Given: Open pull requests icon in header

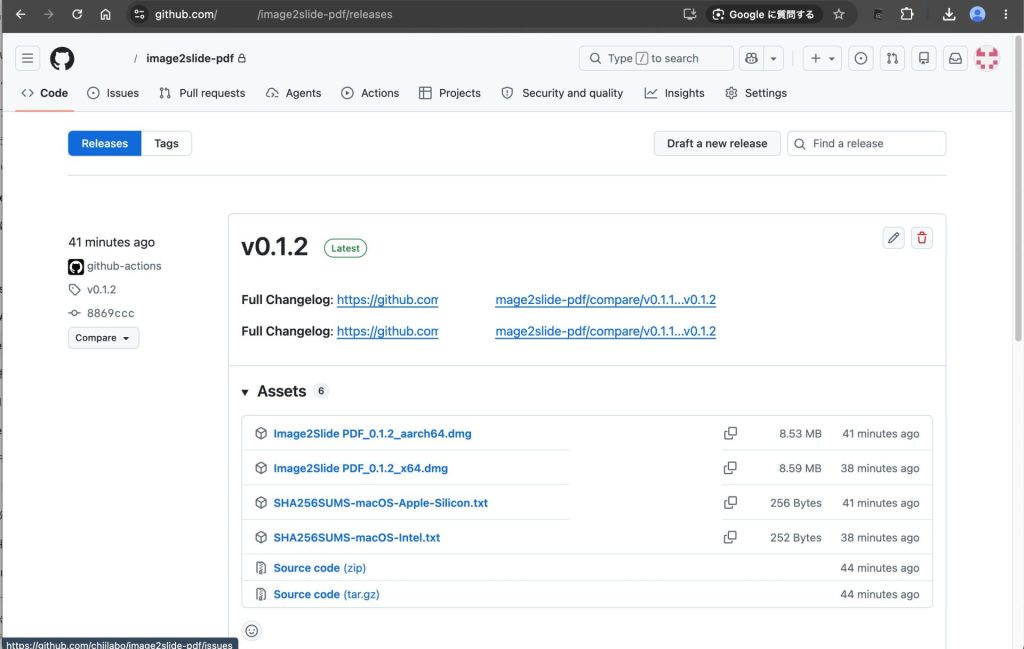Looking at the screenshot, I should click(x=892, y=58).
